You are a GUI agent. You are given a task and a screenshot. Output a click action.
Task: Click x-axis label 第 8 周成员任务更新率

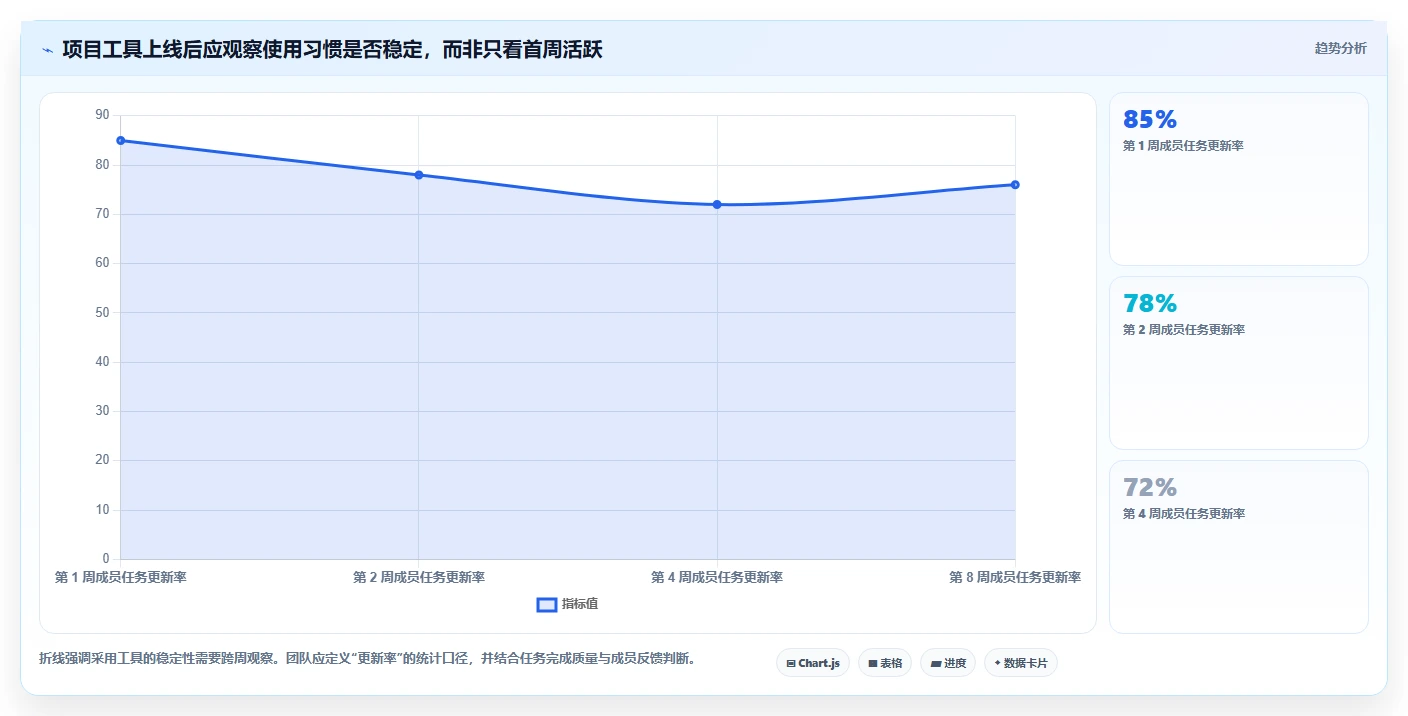[1015, 577]
